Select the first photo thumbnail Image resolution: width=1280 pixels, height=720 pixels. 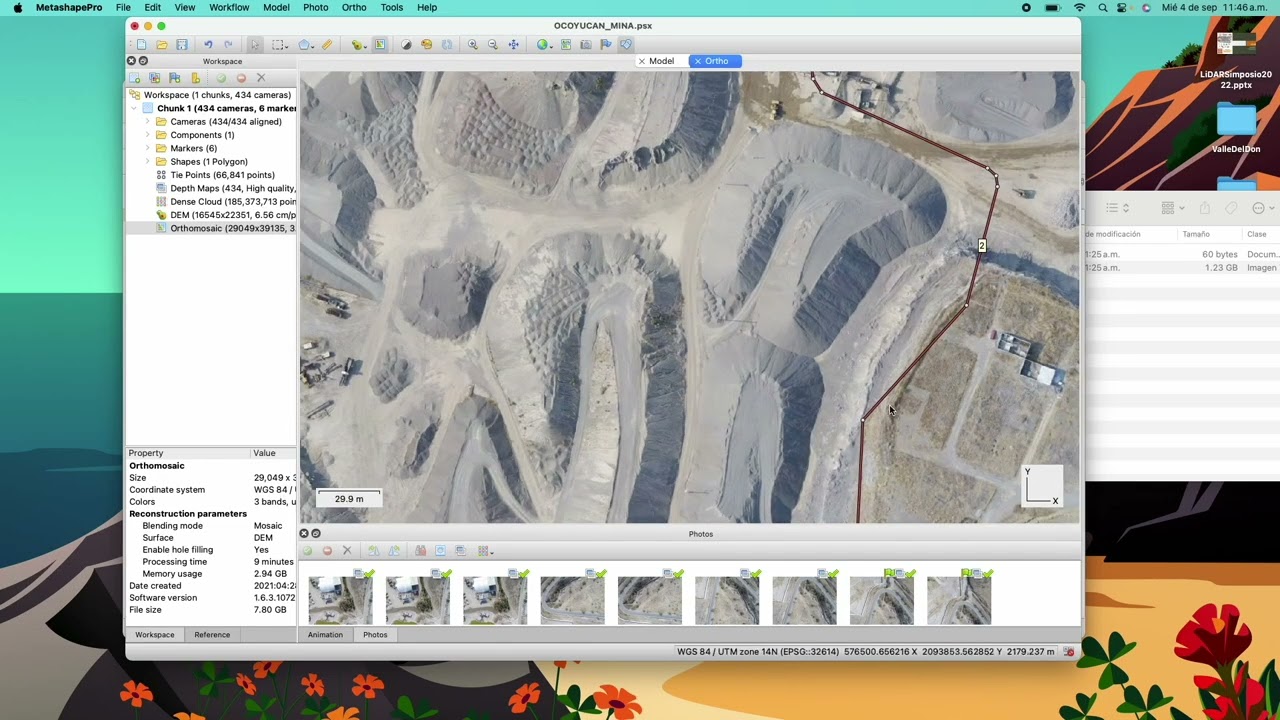pos(341,600)
